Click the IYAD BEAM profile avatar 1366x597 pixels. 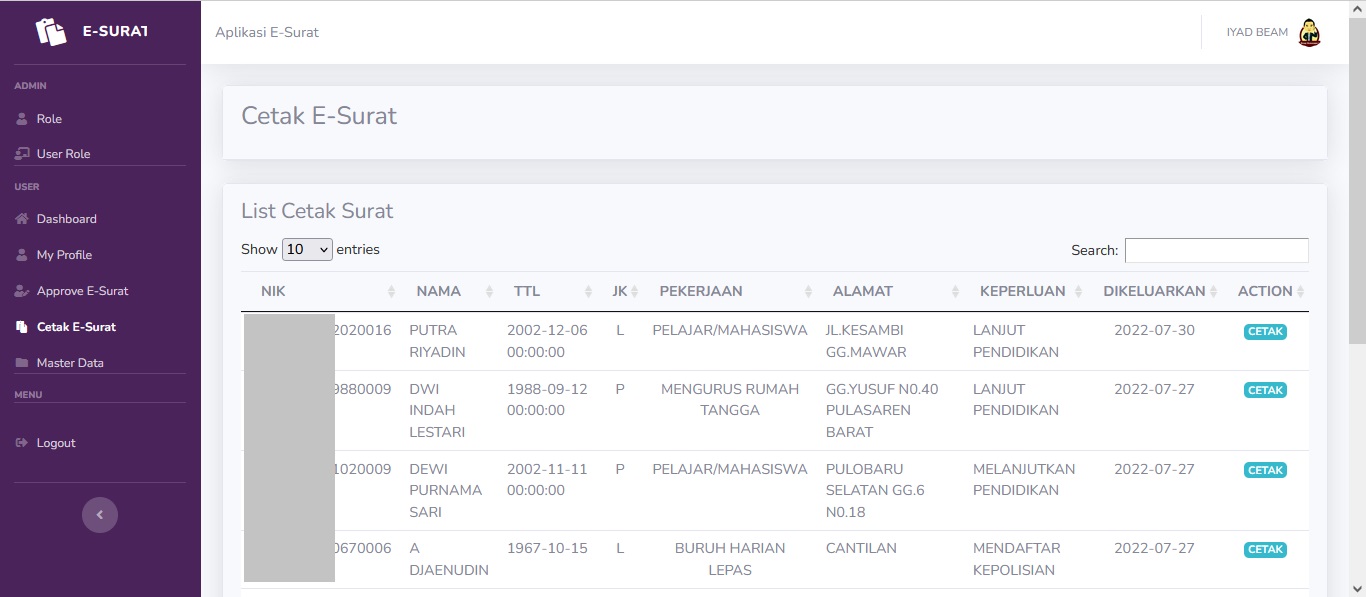[1309, 31]
